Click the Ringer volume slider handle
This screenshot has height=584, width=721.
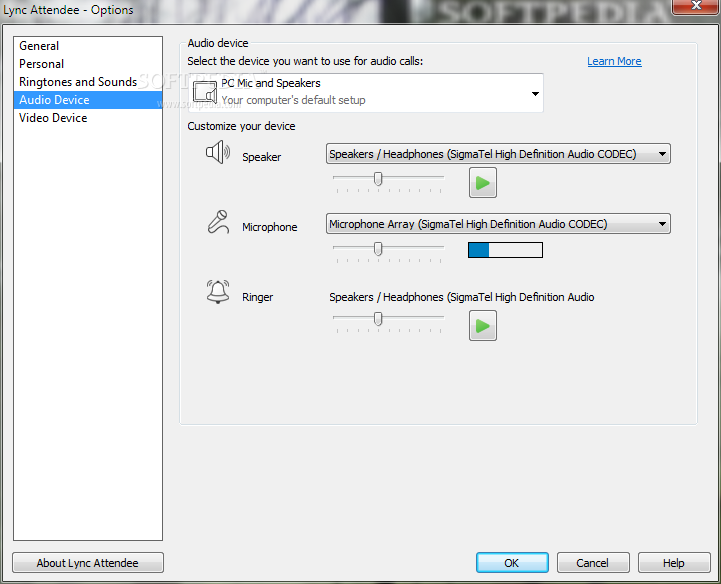click(x=378, y=319)
